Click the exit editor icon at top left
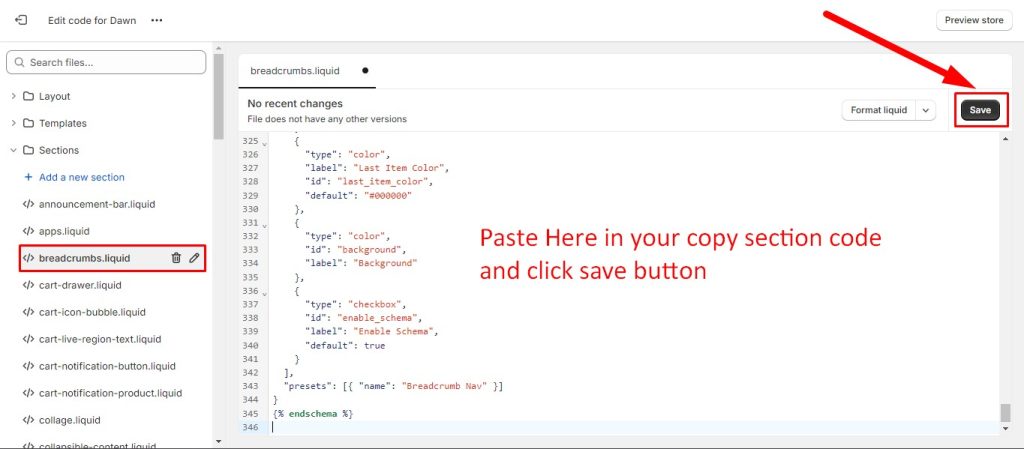This screenshot has height=449, width=1024. (21, 20)
